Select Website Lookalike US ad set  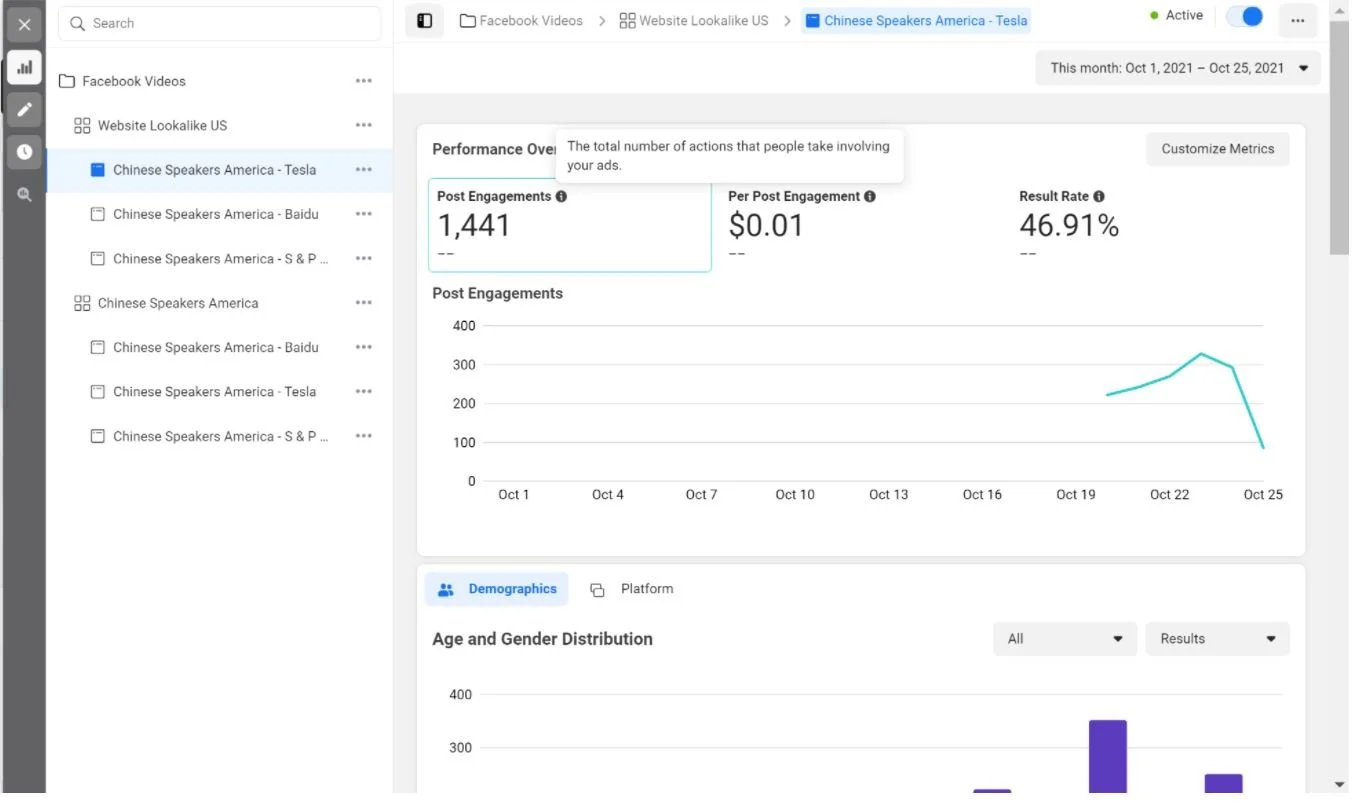coord(219,125)
